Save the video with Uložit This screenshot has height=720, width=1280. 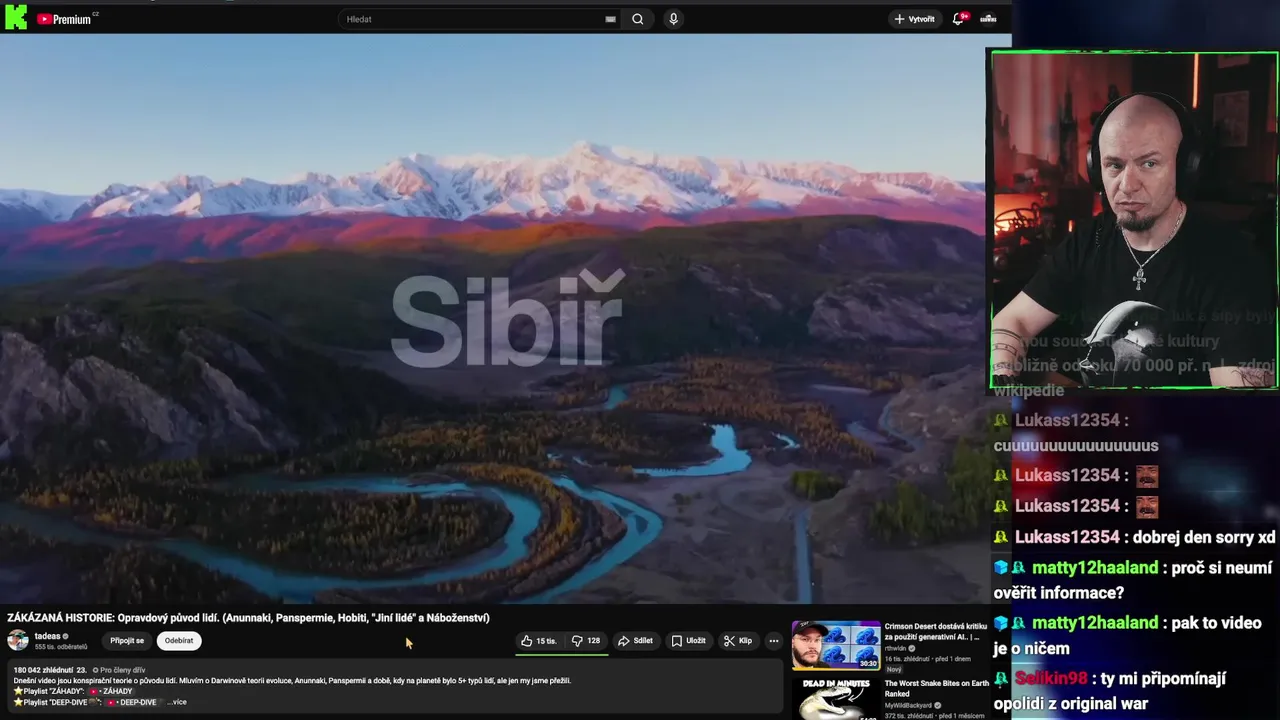[688, 641]
